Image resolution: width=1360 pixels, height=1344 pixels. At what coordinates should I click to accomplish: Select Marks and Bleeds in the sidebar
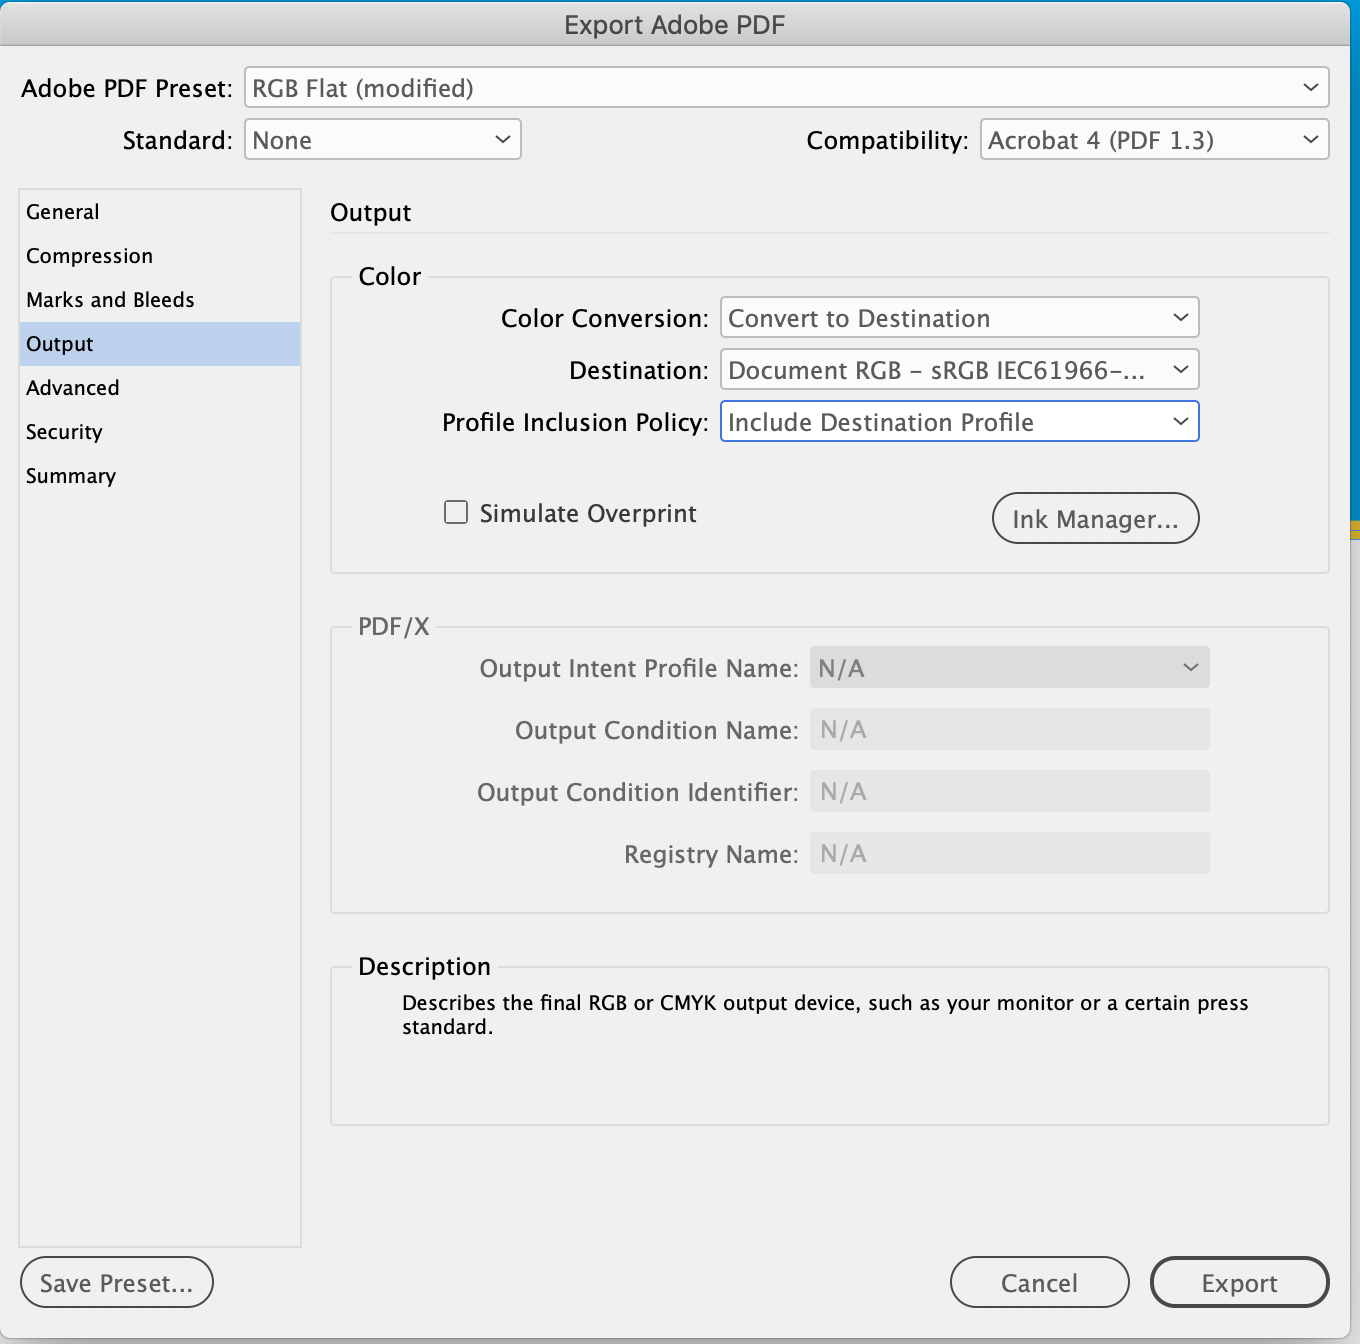pyautogui.click(x=110, y=299)
